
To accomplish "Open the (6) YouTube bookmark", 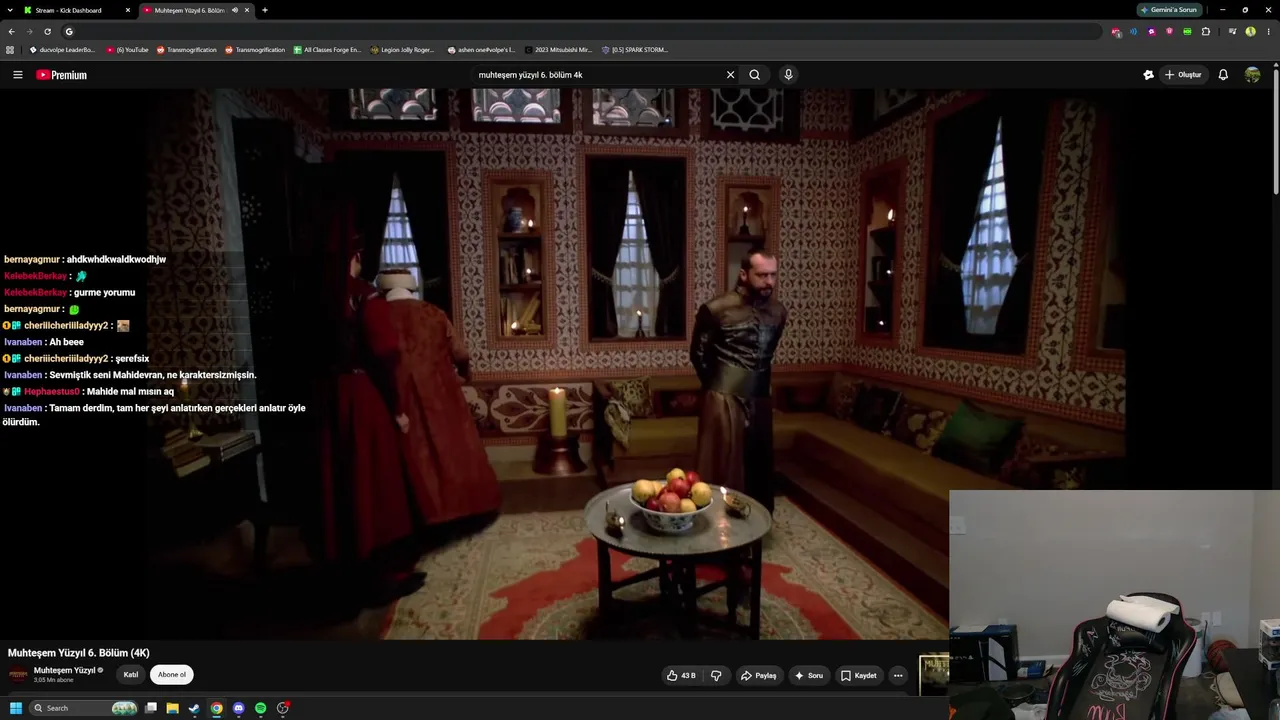I will click(127, 50).
